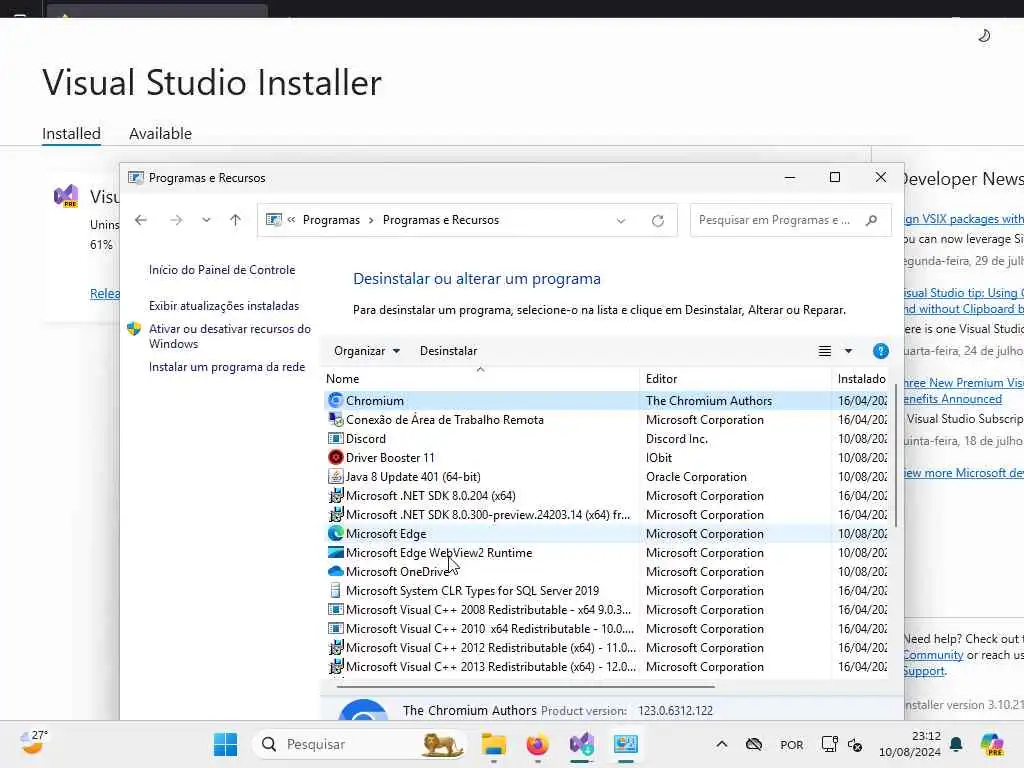Open Ativar ou desativar recursos do Windows
The image size is (1024, 768).
click(230, 336)
